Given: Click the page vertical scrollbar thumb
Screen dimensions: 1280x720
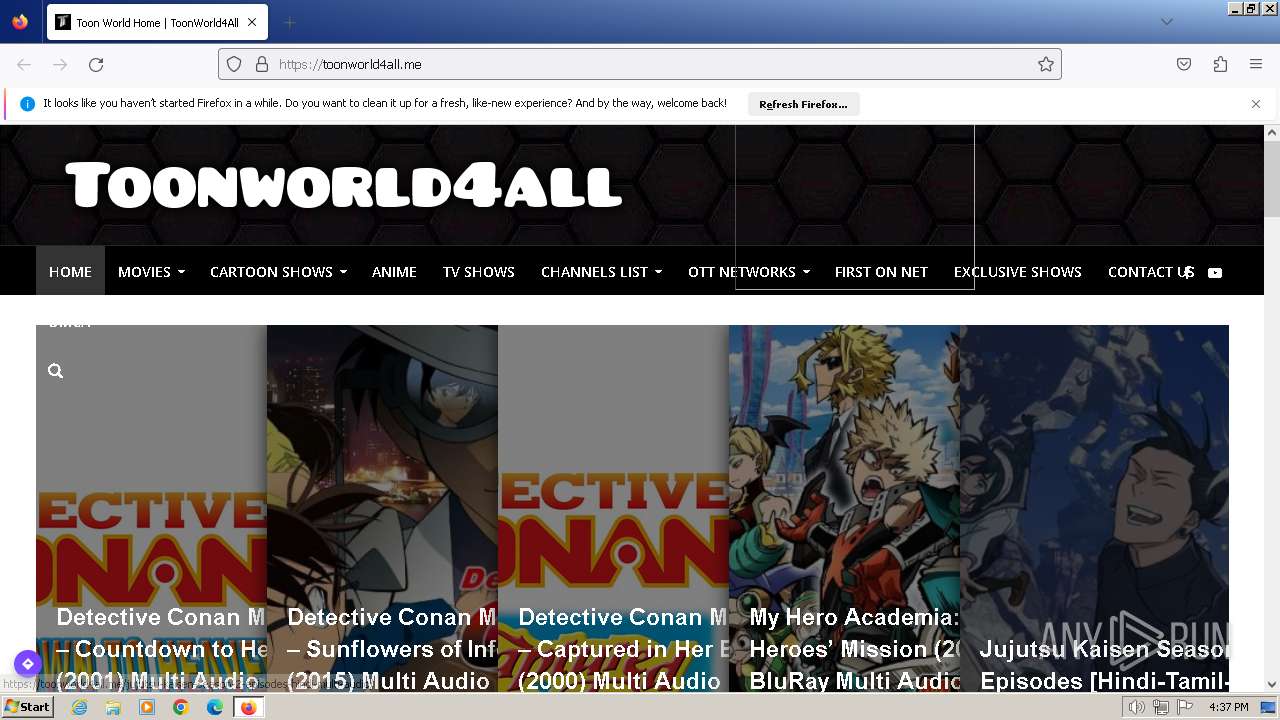Looking at the screenshot, I should pos(1272,179).
